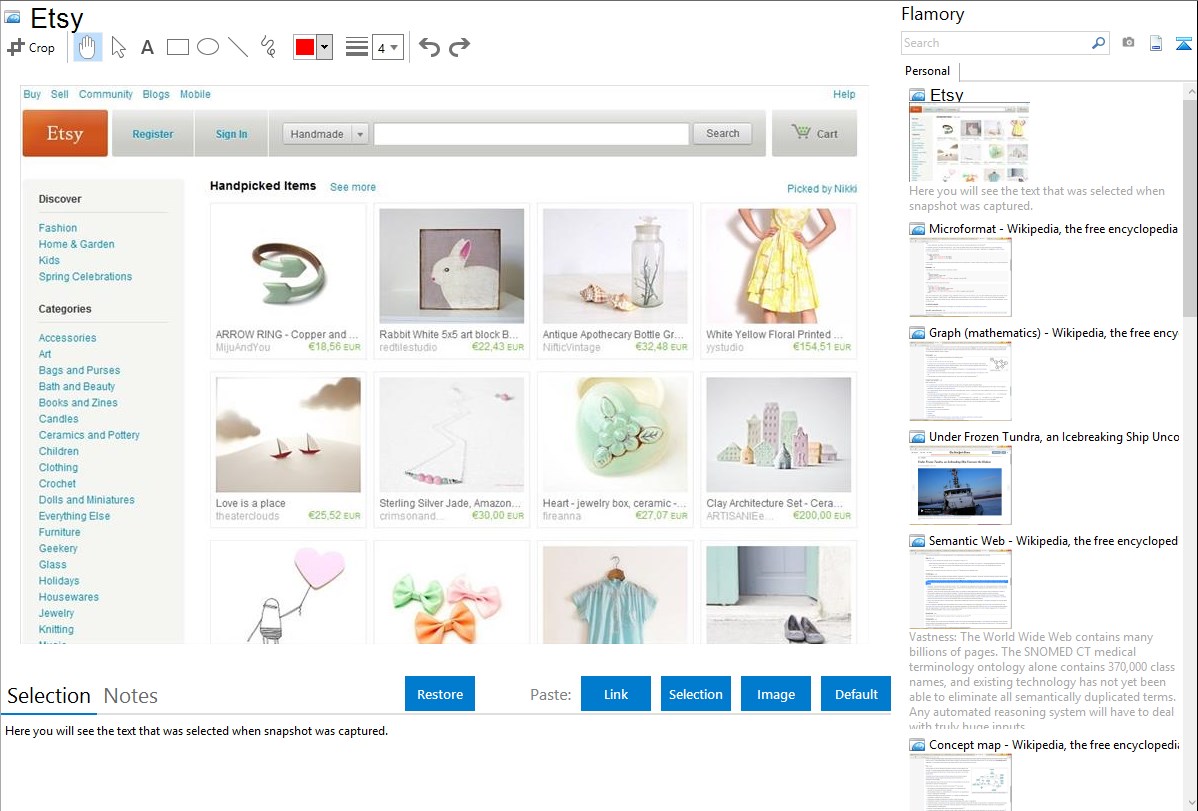Screen dimensions: 1198x811
Task: Open the Under Frozen Tundra ship thumbnail
Action: tap(960, 485)
